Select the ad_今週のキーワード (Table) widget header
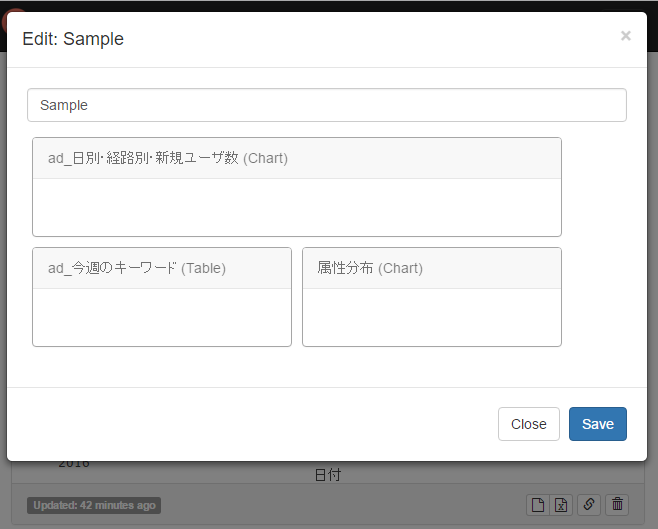 pyautogui.click(x=162, y=268)
